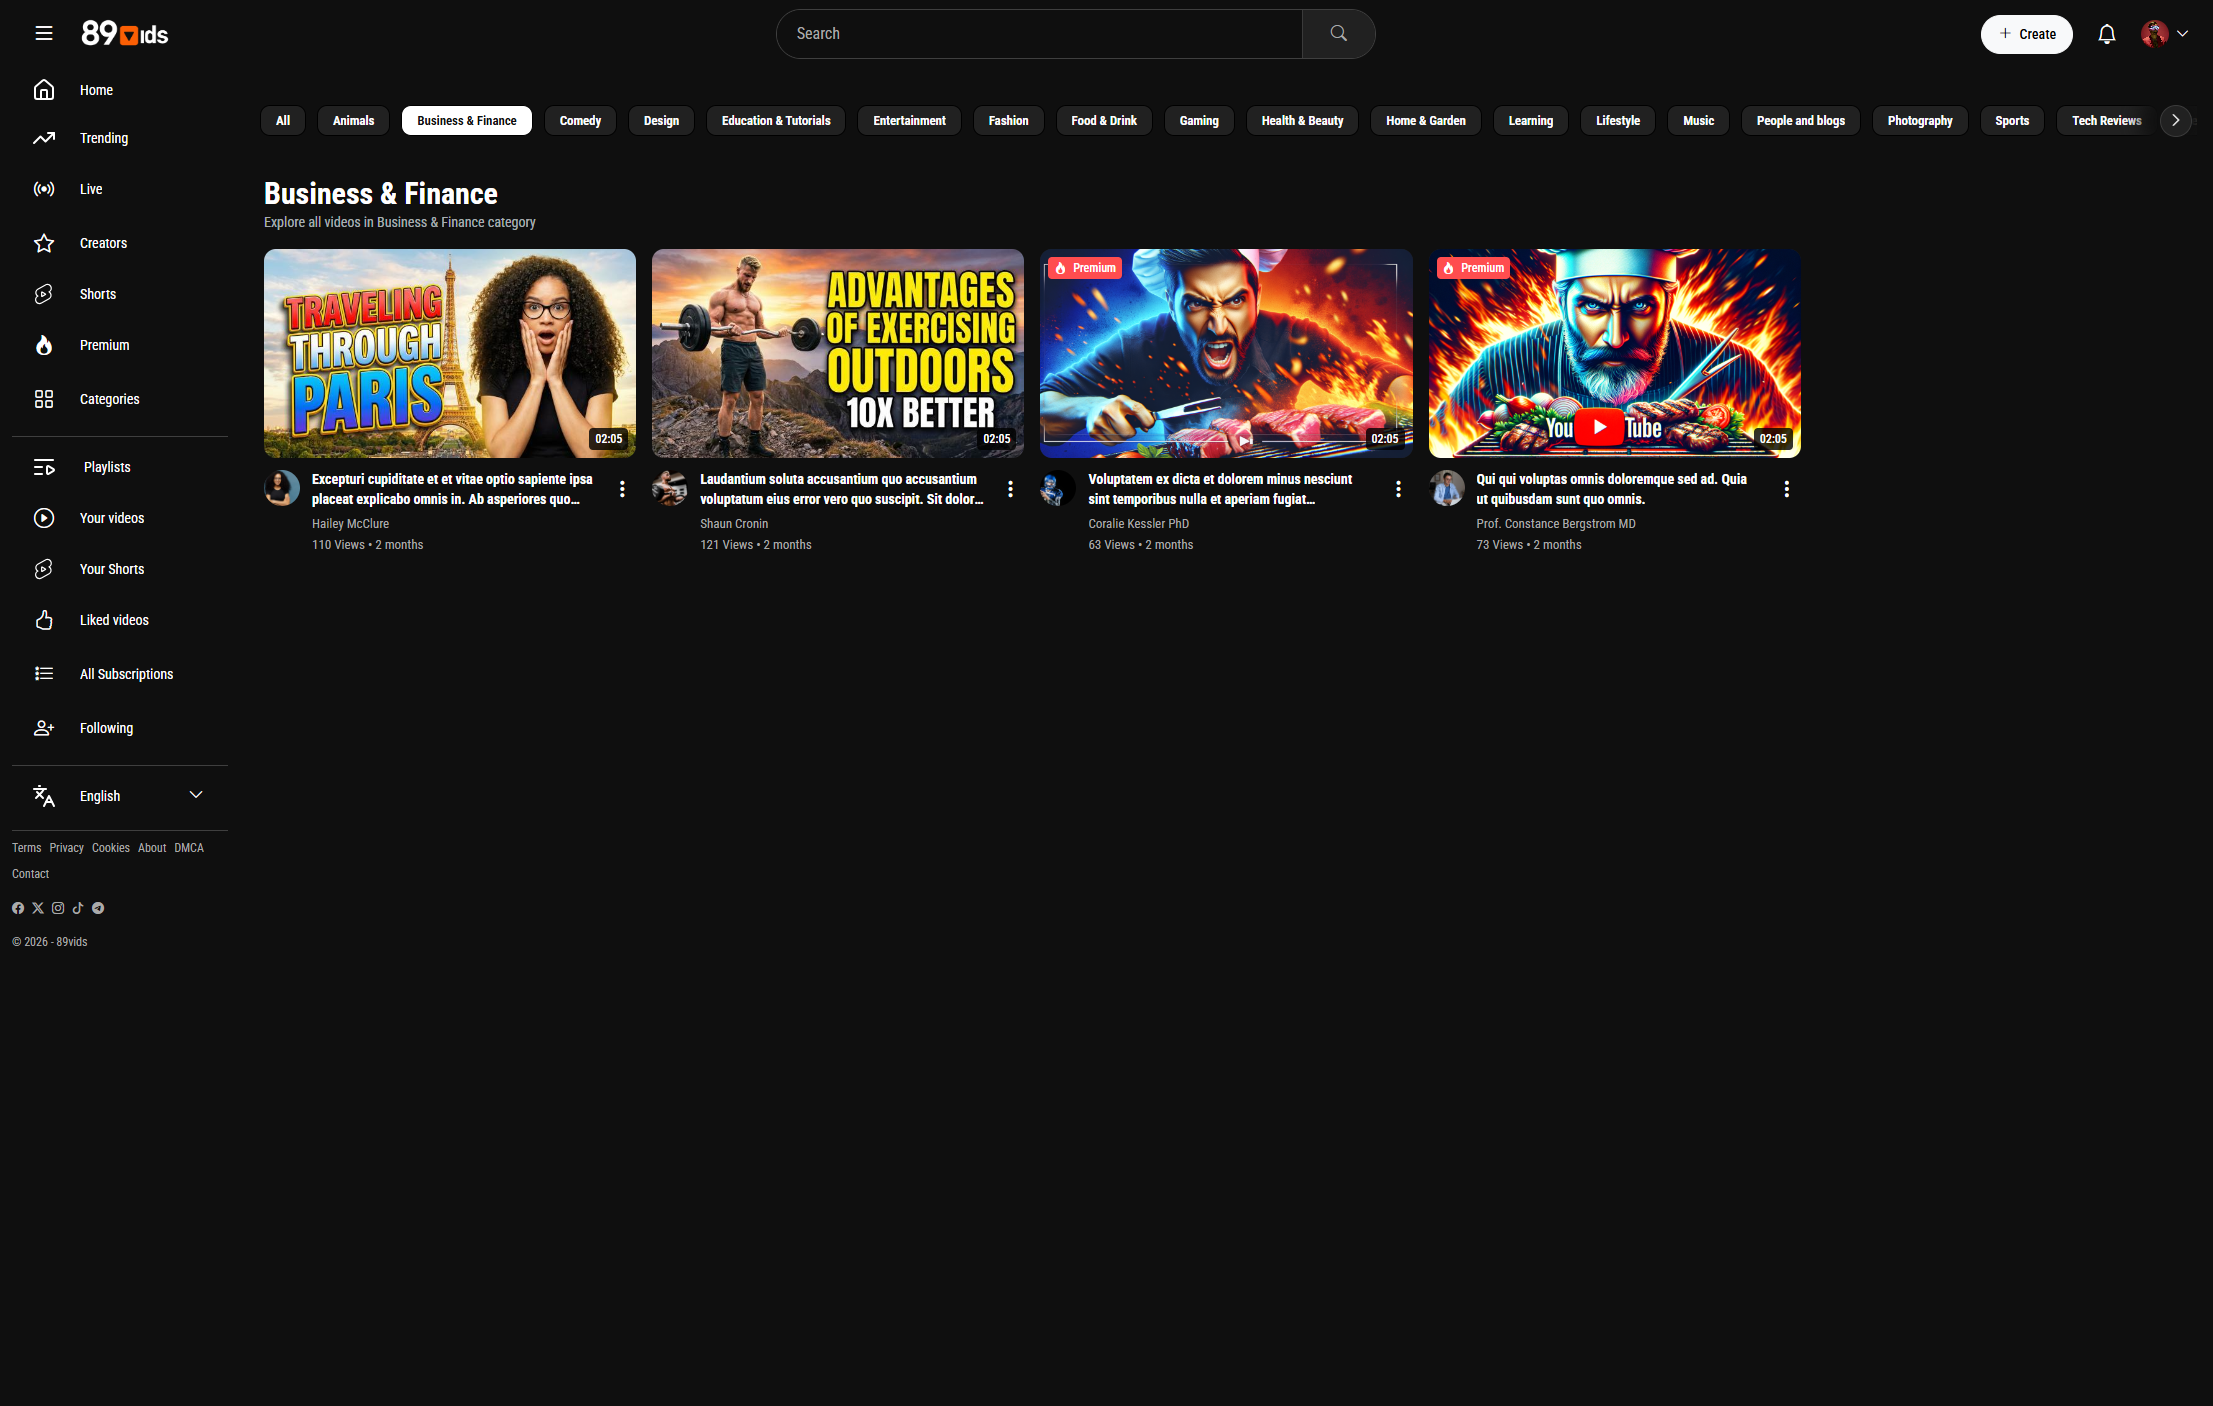Click the Telegram social icon

pyautogui.click(x=98, y=908)
